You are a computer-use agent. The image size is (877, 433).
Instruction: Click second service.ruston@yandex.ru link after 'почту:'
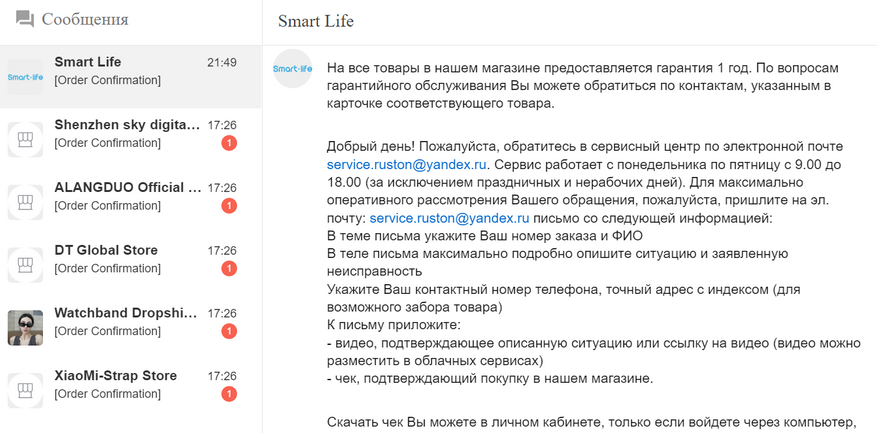click(449, 218)
